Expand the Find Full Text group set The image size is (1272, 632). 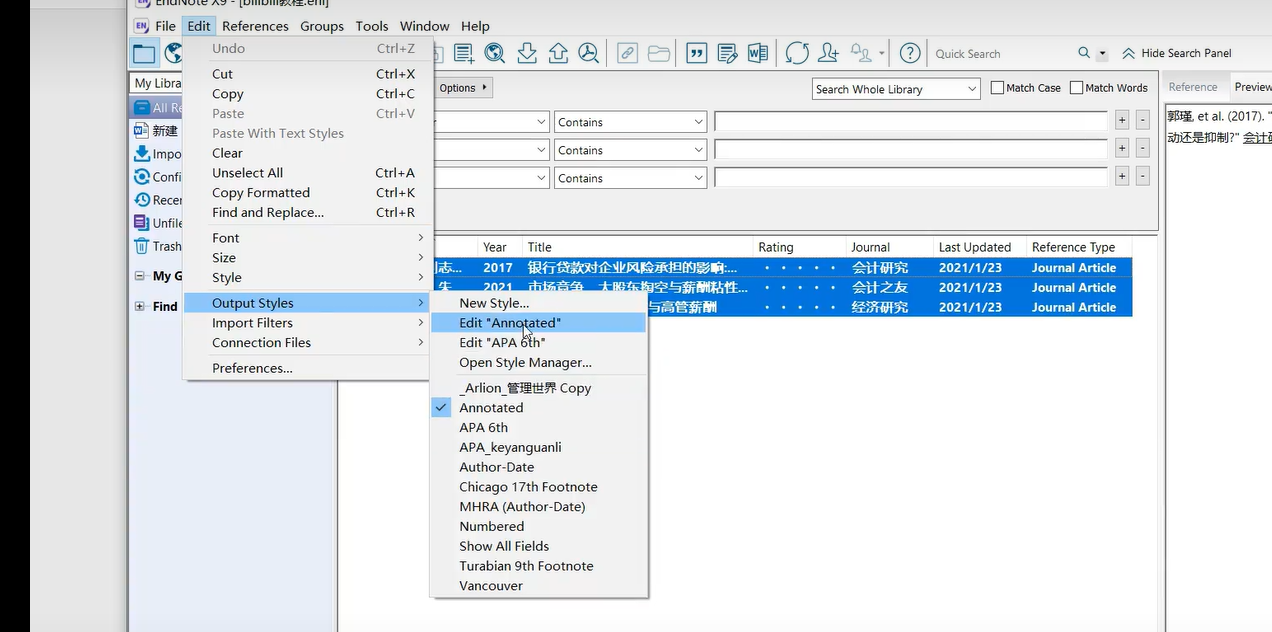coord(140,307)
